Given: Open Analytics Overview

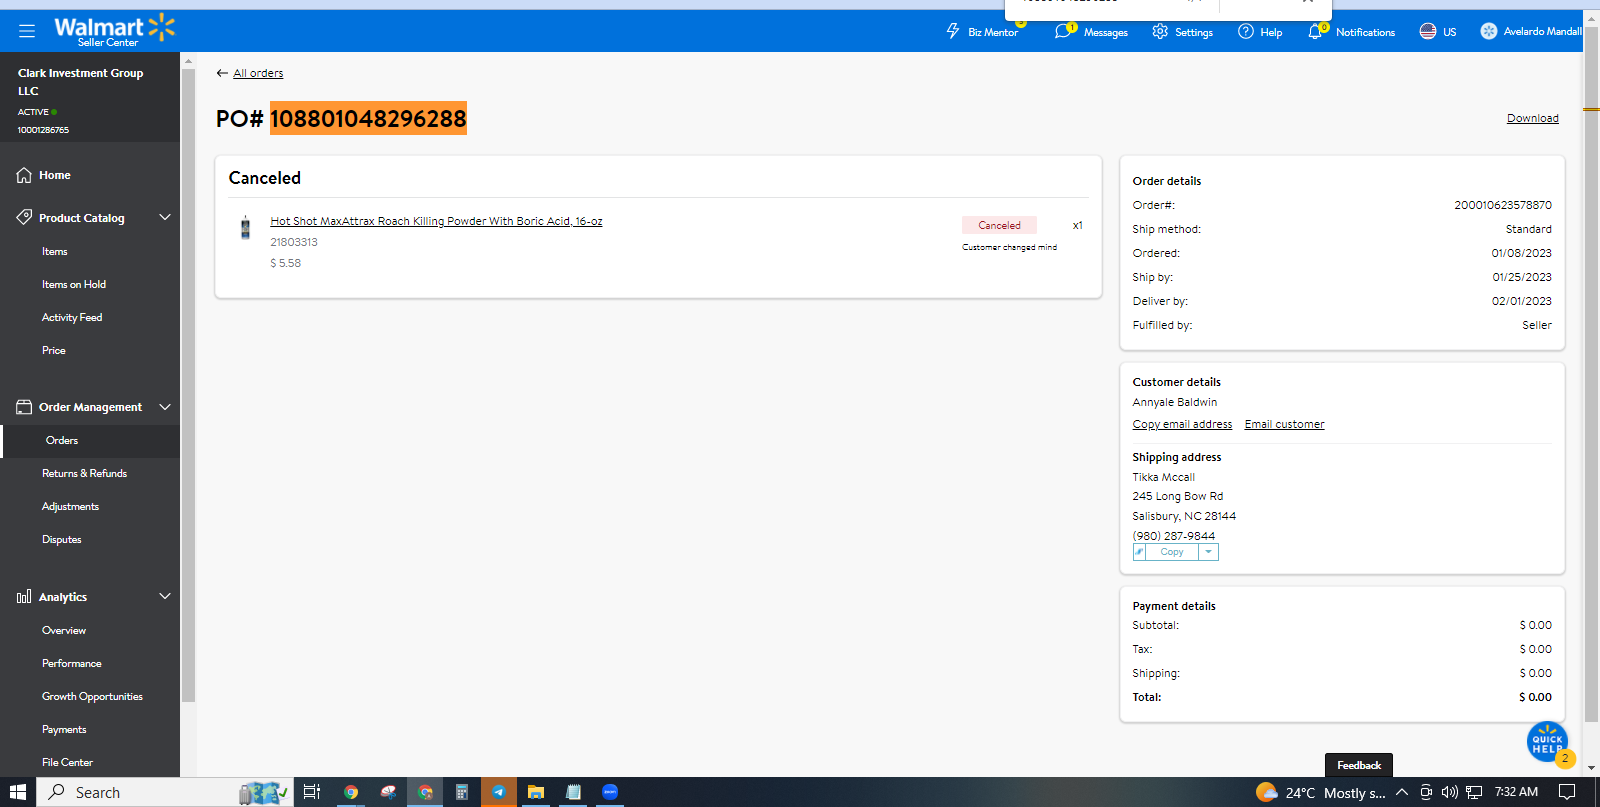Looking at the screenshot, I should (x=64, y=631).
